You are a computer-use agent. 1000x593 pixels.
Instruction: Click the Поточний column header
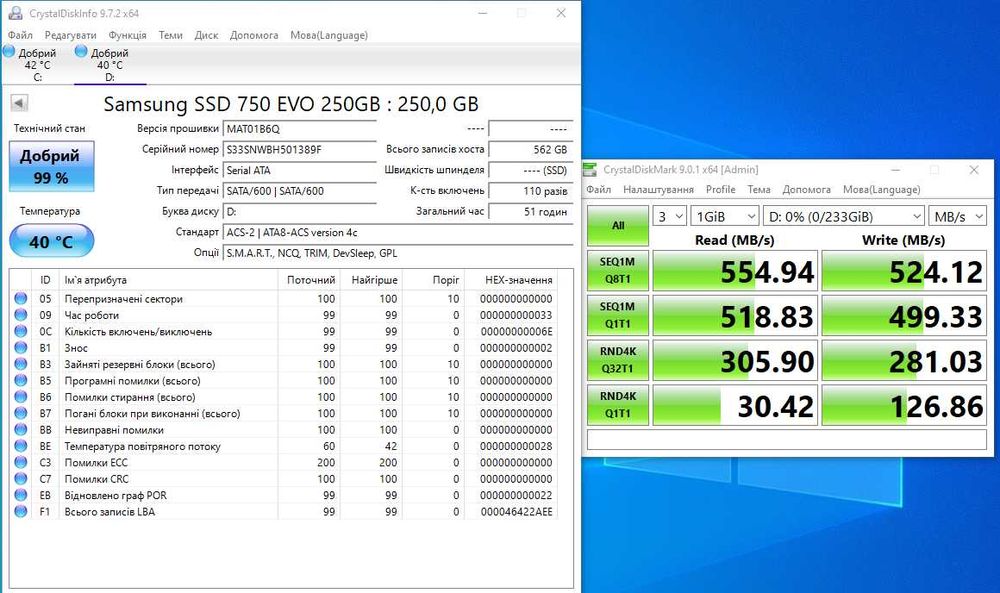309,280
